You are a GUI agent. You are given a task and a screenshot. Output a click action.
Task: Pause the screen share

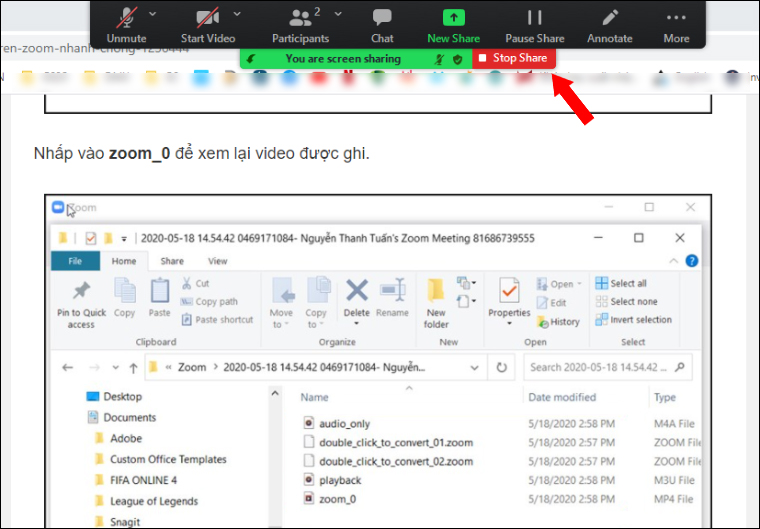pos(535,18)
